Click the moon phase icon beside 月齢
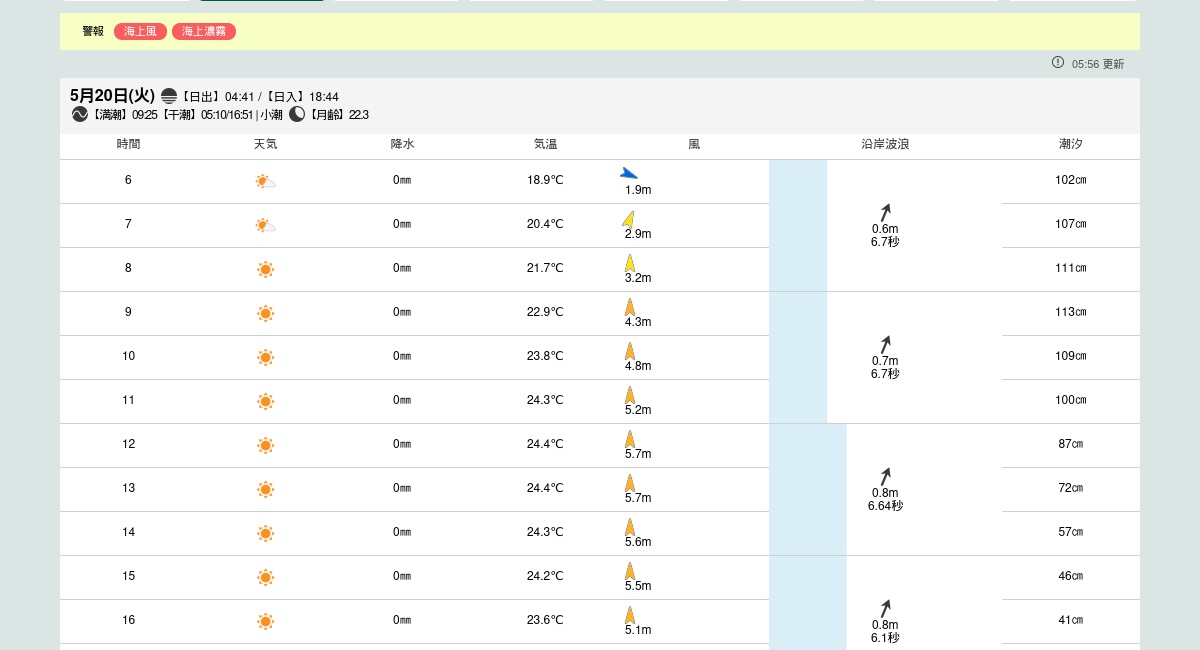This screenshot has width=1200, height=650. point(297,115)
